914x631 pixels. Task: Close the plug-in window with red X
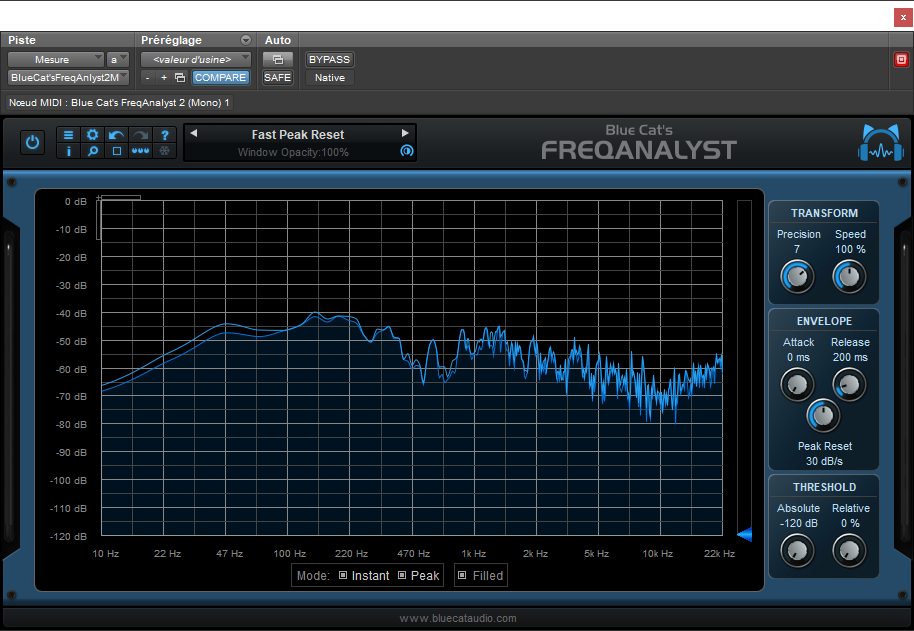903,17
